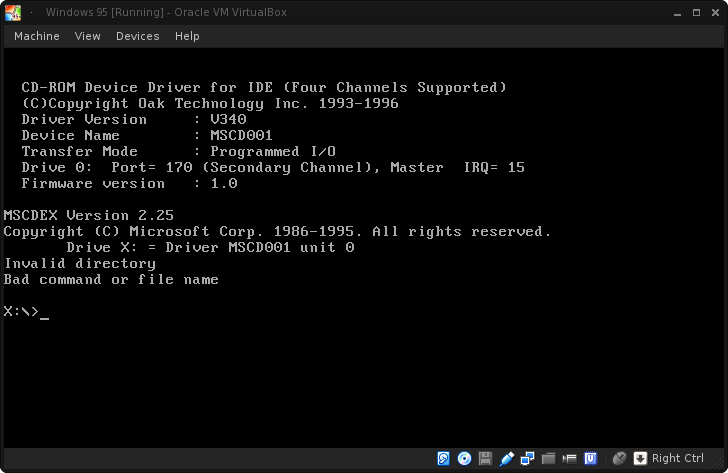Click the 'CD-ROM Device Driver for IDE' heading

[x=264, y=87]
